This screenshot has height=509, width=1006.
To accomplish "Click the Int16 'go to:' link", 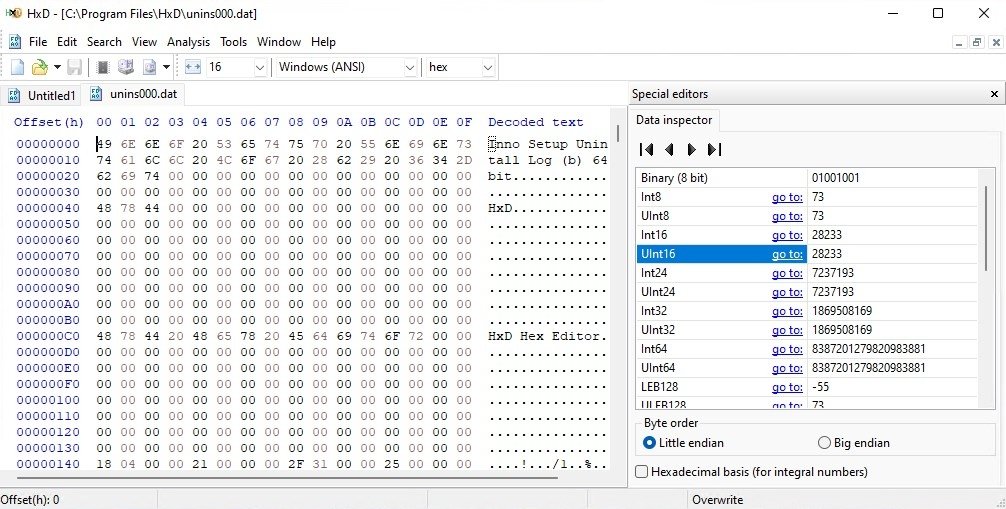I will point(787,235).
